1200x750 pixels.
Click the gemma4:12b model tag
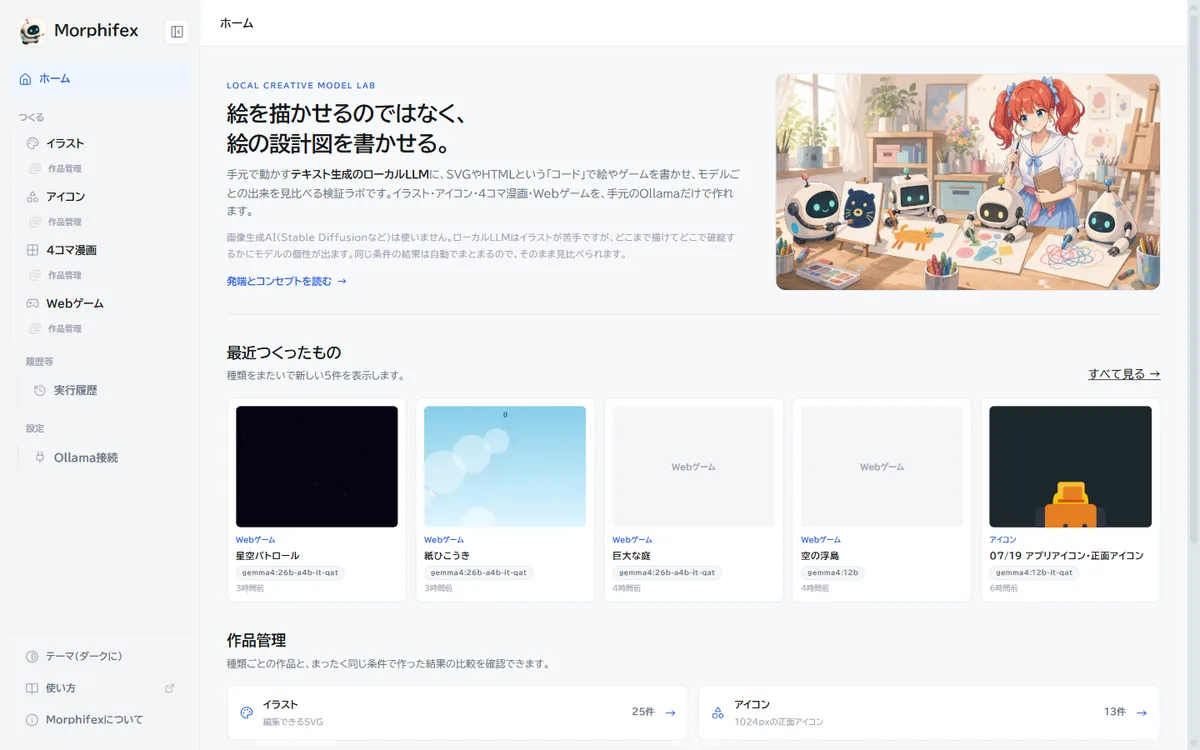coord(833,573)
